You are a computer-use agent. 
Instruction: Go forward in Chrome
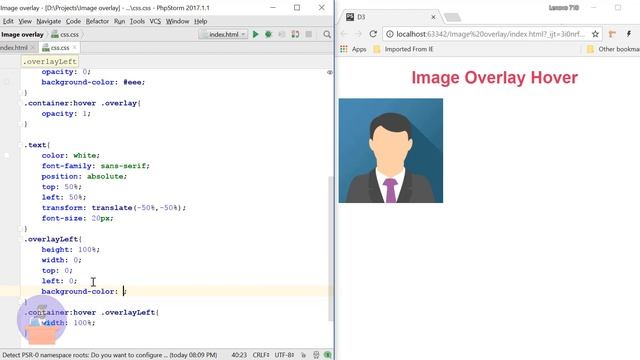click(358, 34)
